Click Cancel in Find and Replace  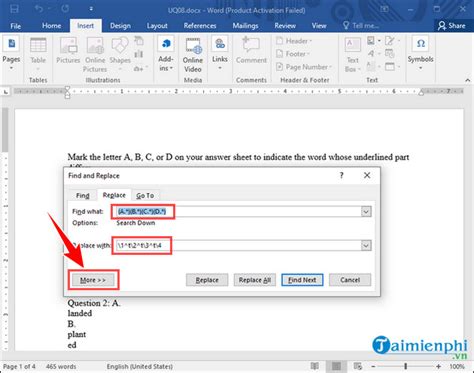pos(350,280)
